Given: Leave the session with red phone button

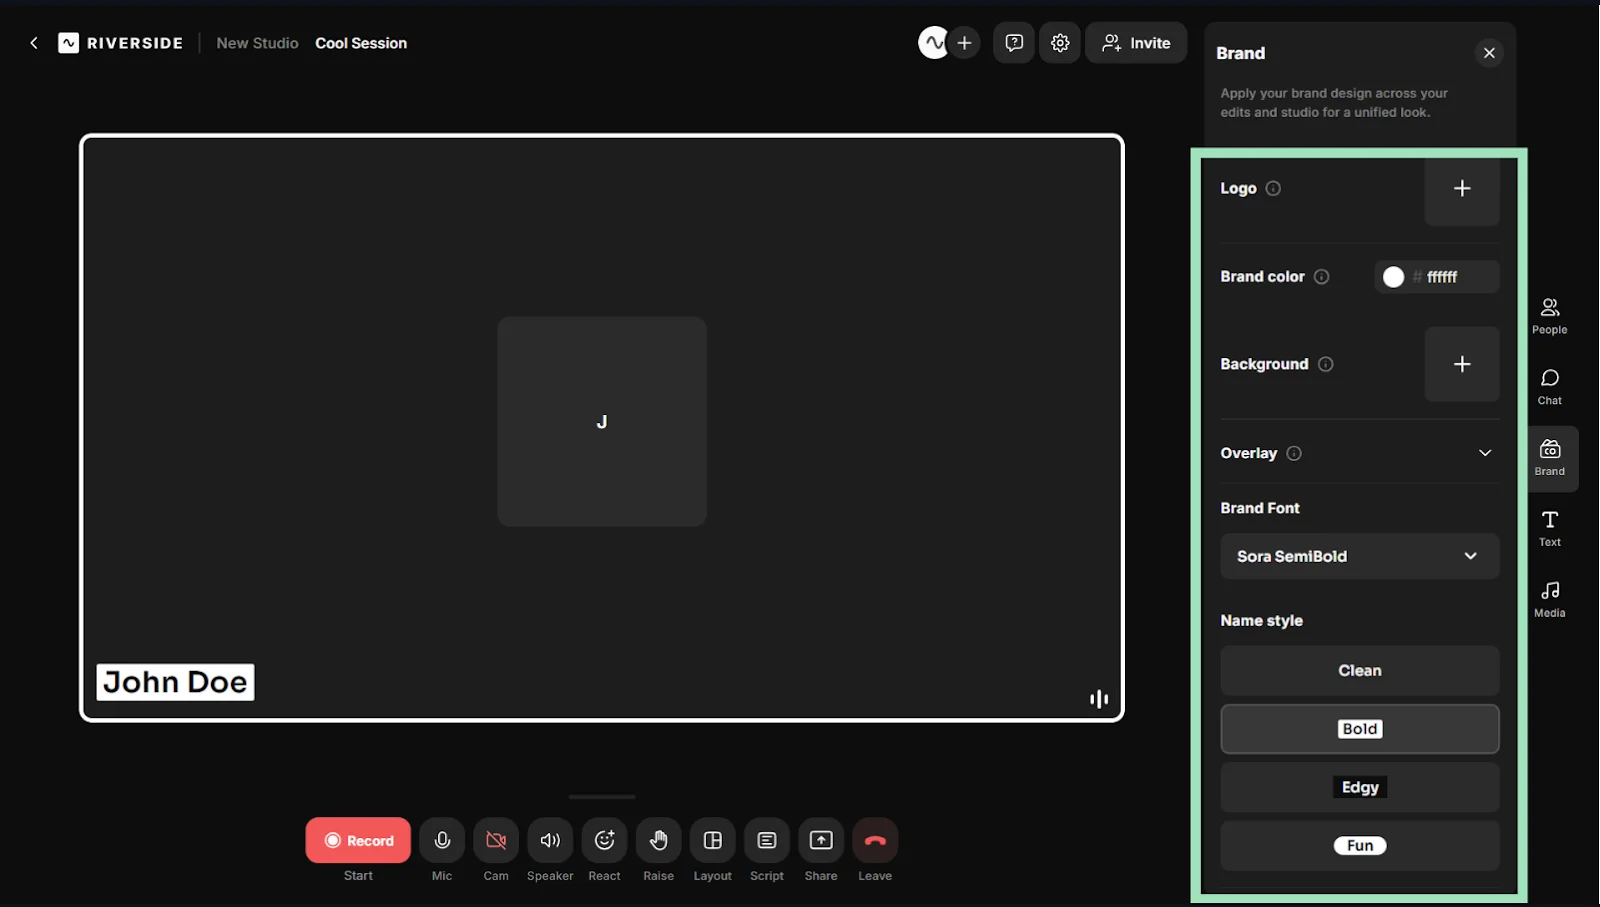Looking at the screenshot, I should (x=875, y=840).
